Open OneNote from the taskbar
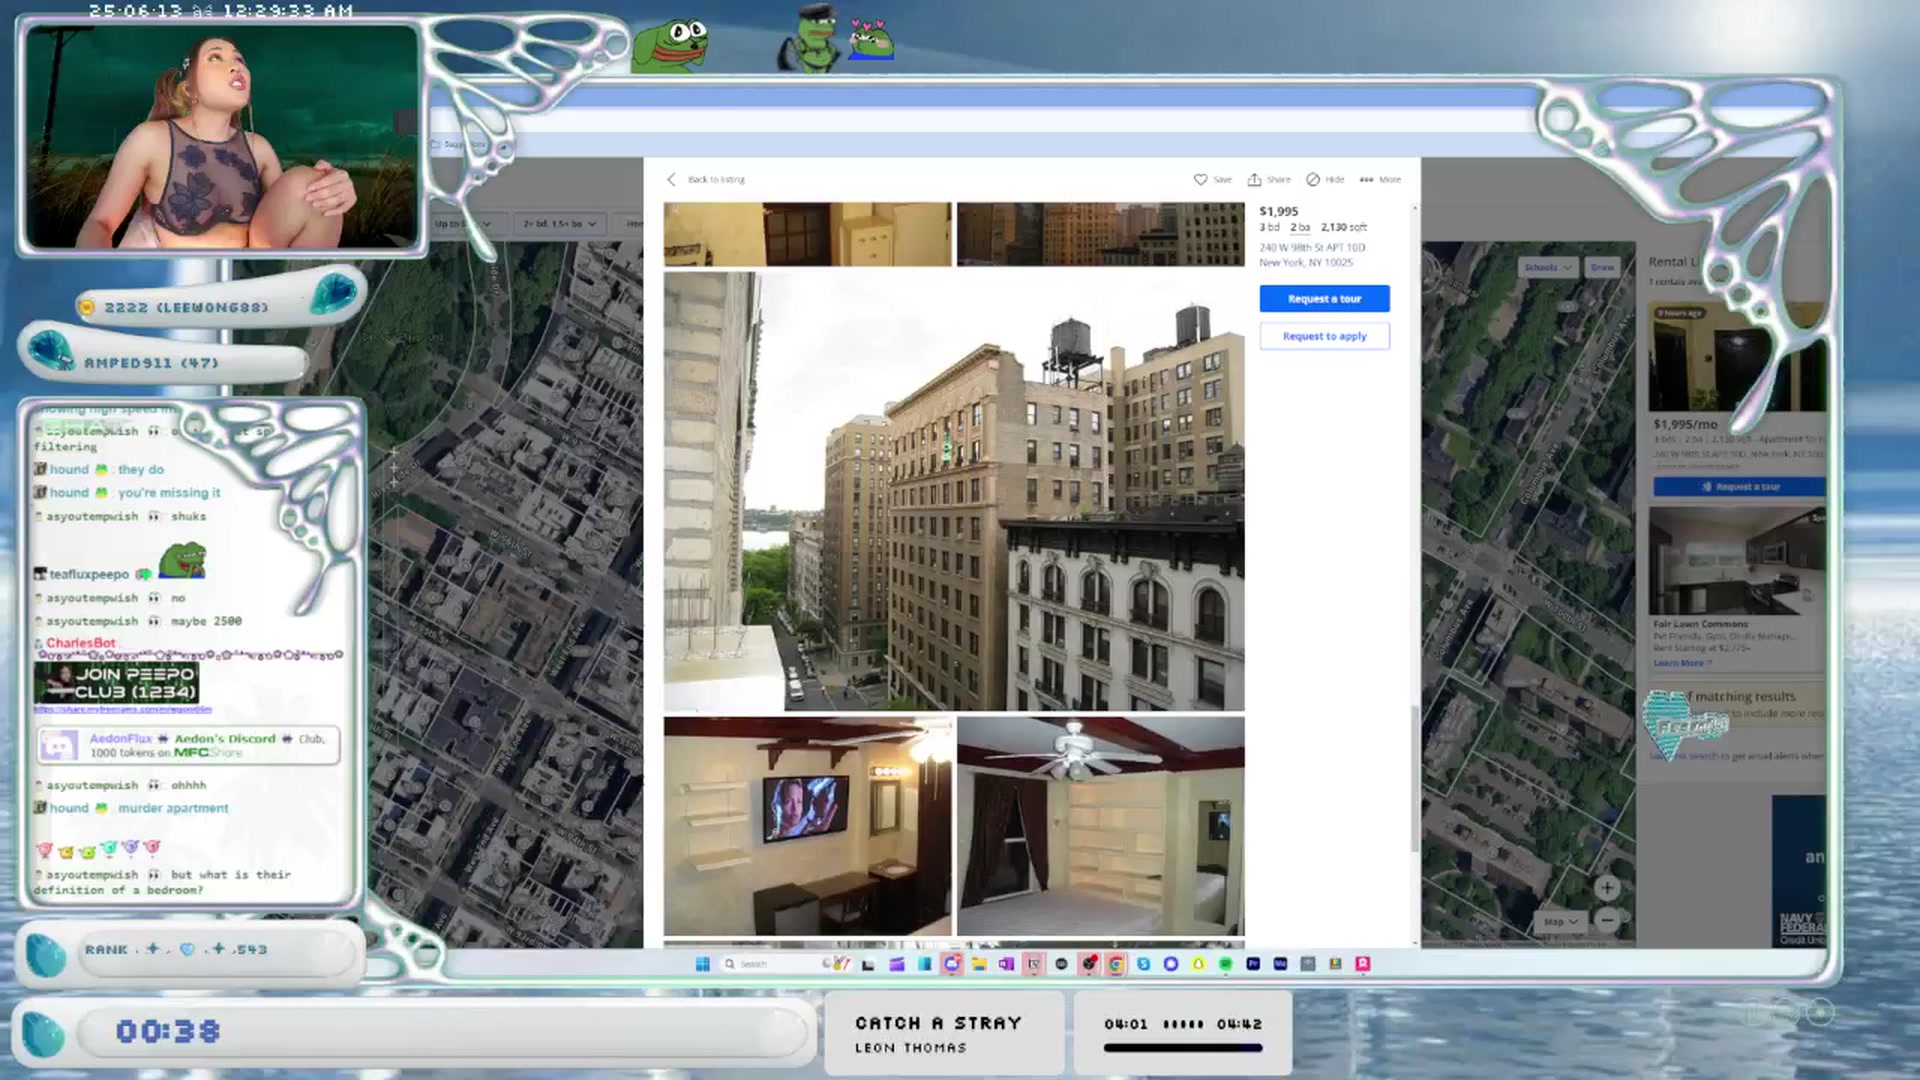This screenshot has width=1920, height=1080. pyautogui.click(x=1006, y=964)
